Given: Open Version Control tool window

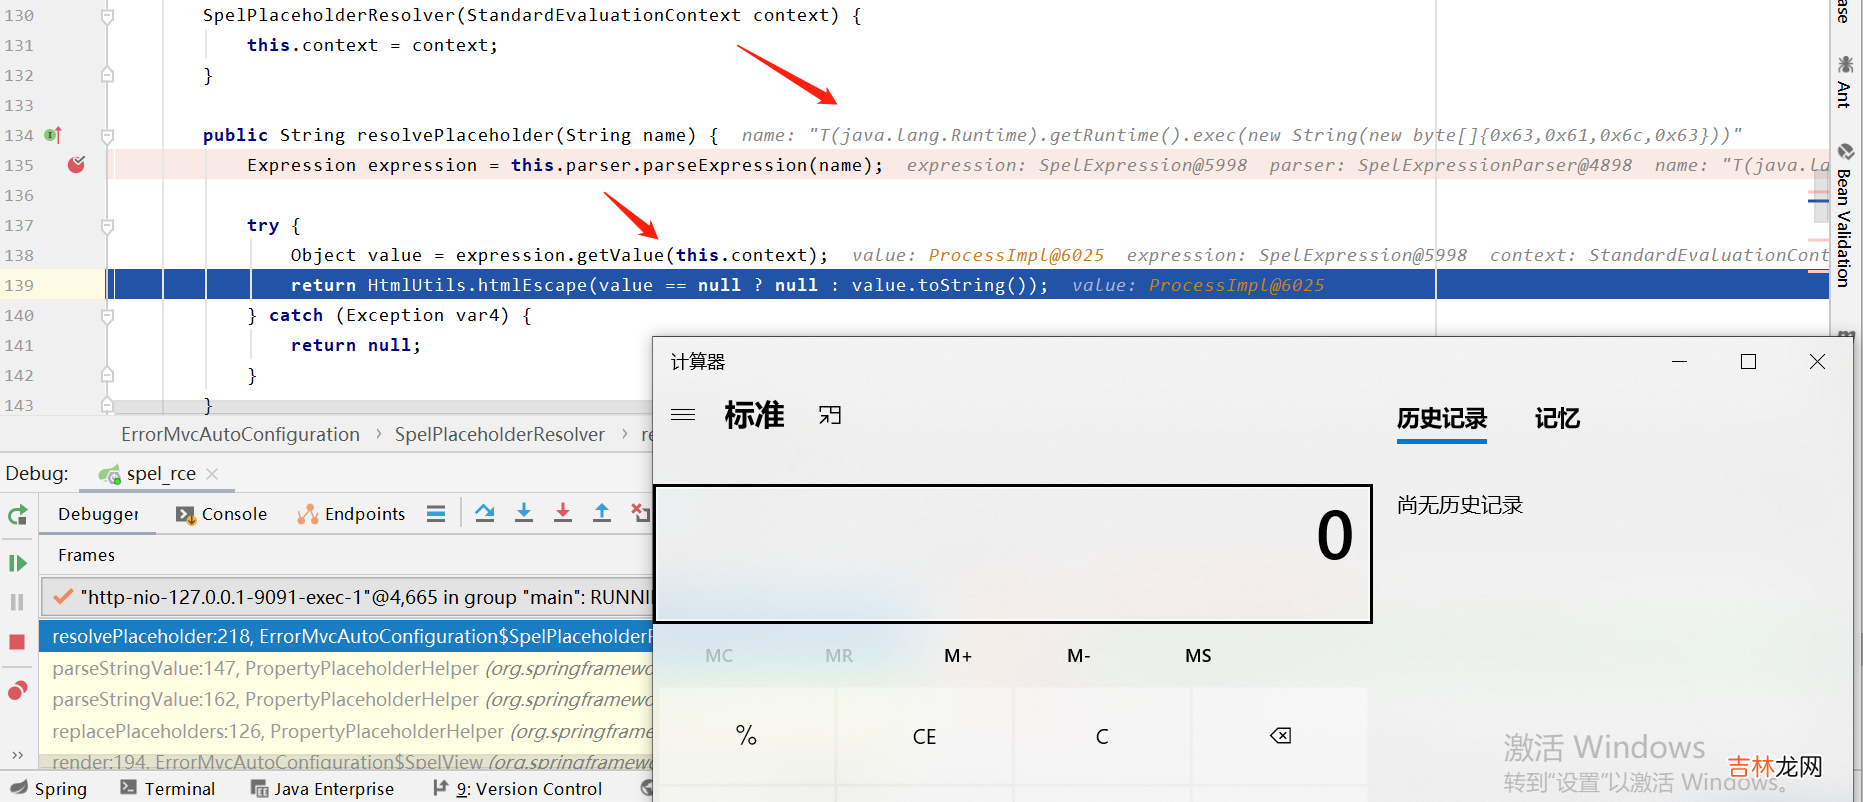Looking at the screenshot, I should pos(518,788).
